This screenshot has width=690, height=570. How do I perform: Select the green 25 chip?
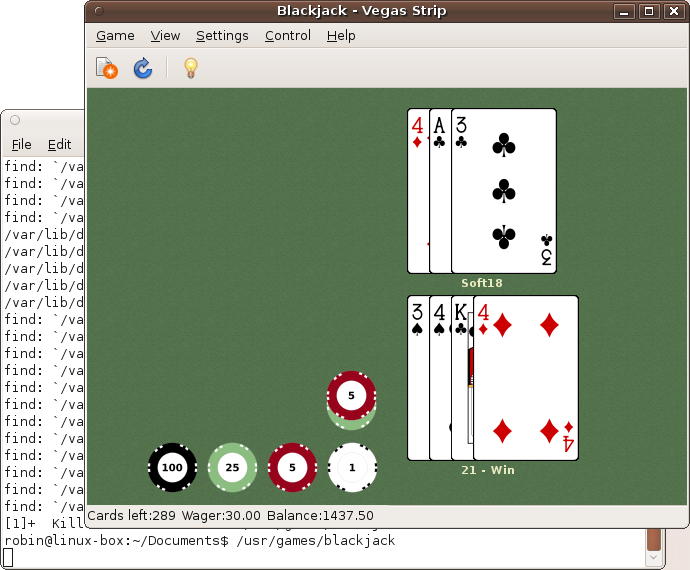(232, 467)
